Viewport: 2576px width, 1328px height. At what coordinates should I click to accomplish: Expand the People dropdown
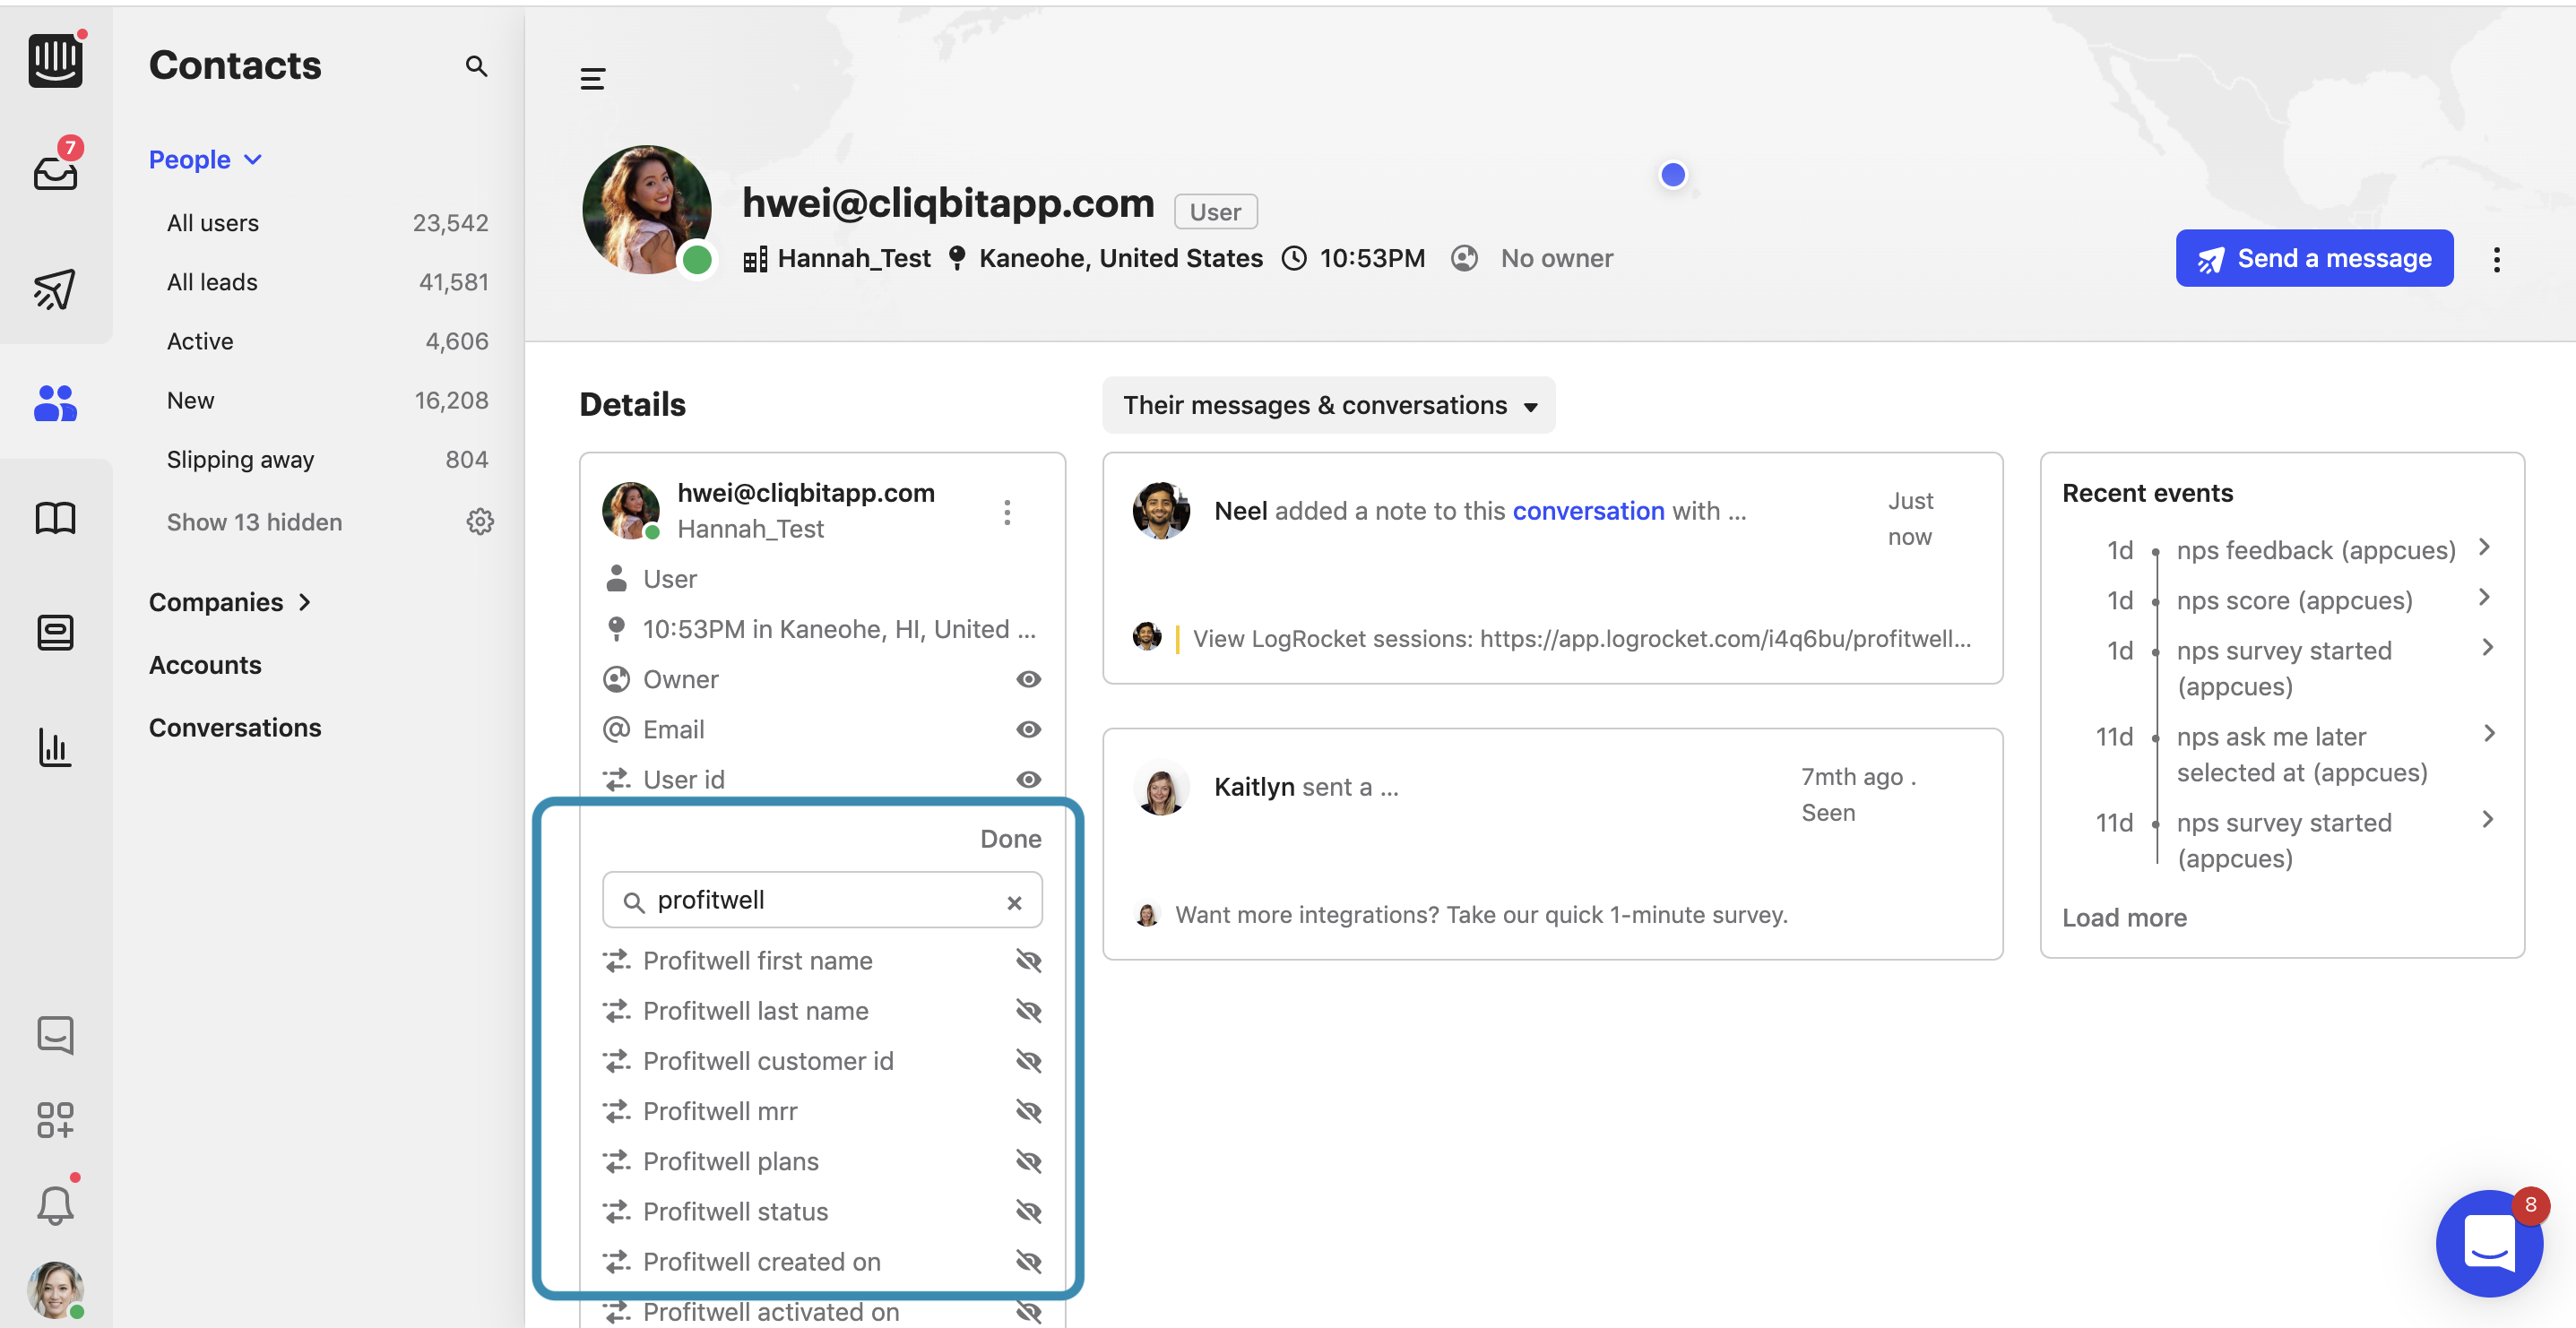205,160
